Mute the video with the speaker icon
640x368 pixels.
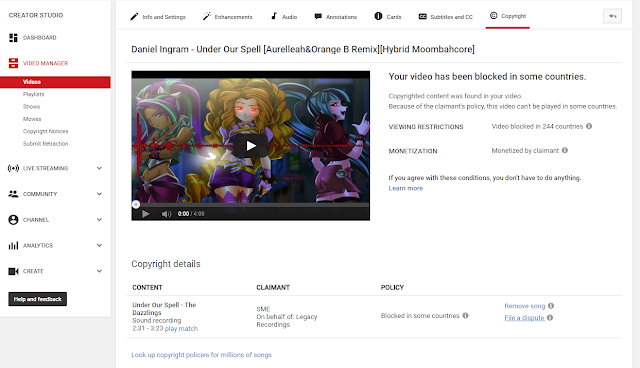[x=166, y=214]
